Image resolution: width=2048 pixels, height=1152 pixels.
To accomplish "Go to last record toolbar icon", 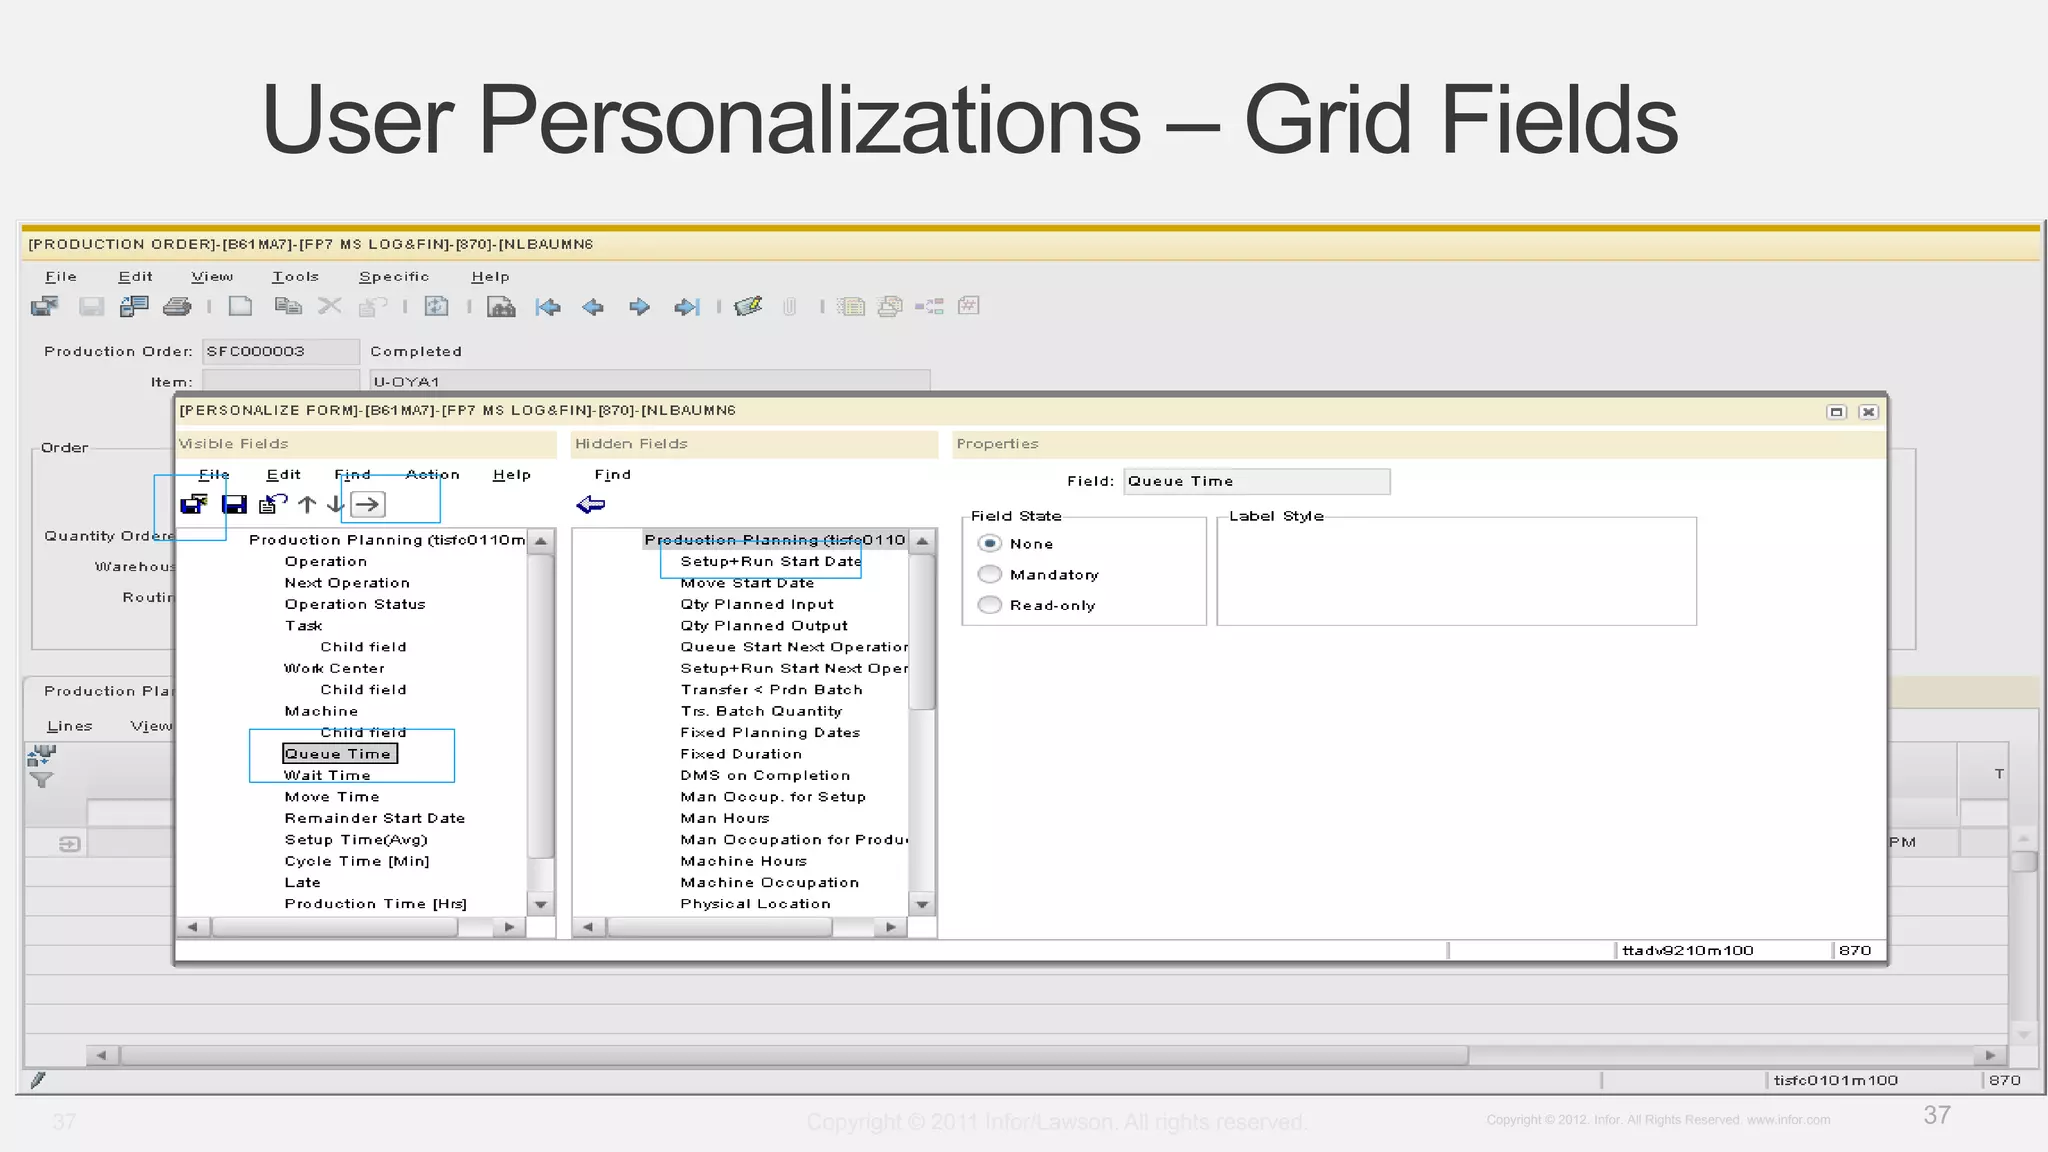I will 686,307.
